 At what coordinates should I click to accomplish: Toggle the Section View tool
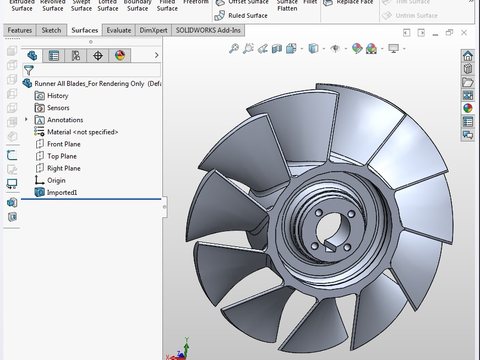277,49
